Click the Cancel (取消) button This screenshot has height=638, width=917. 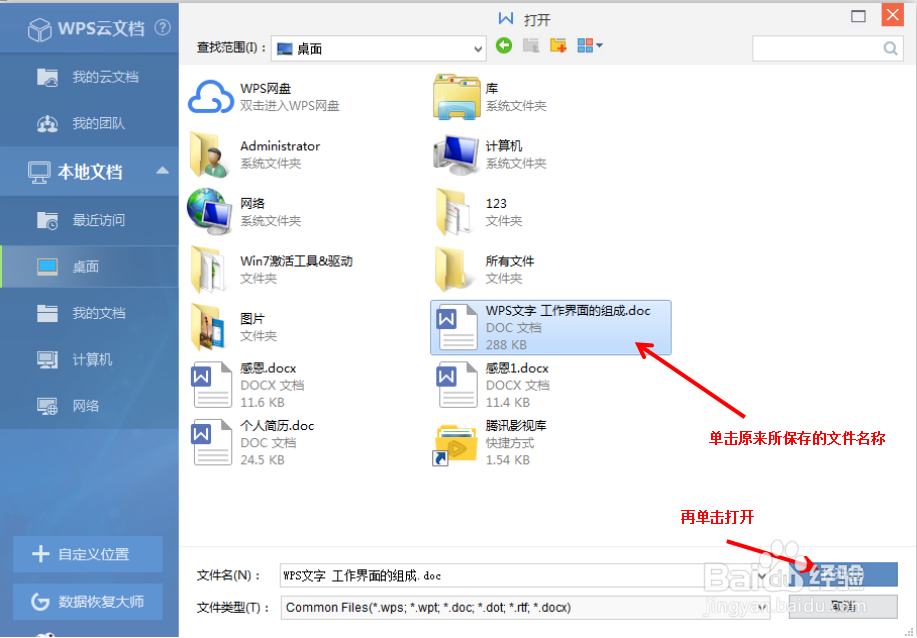coord(843,606)
